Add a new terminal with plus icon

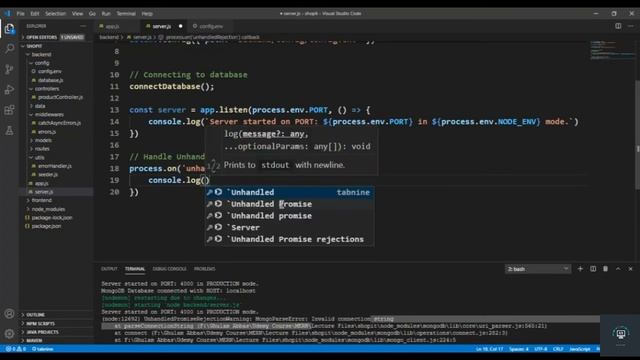pyautogui.click(x=580, y=269)
